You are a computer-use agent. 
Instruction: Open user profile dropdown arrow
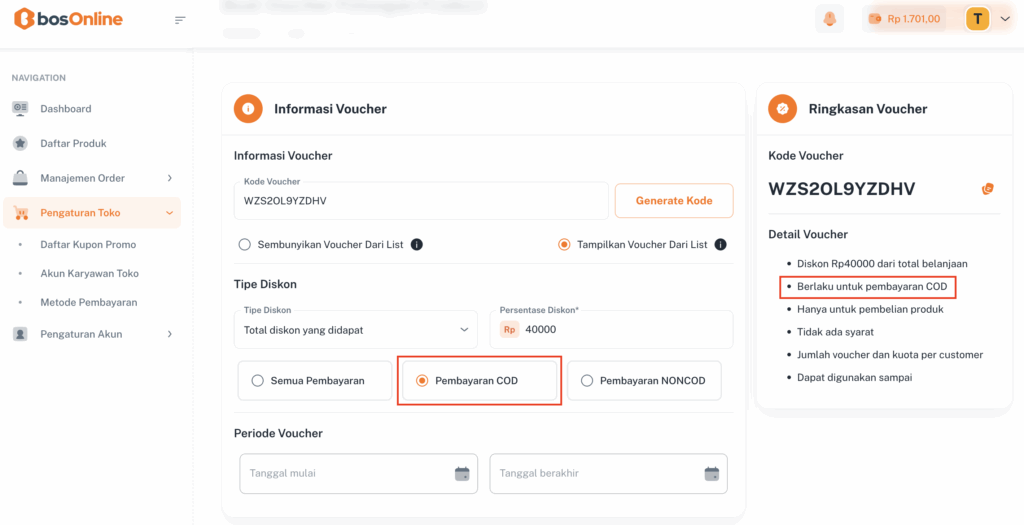[1005, 19]
